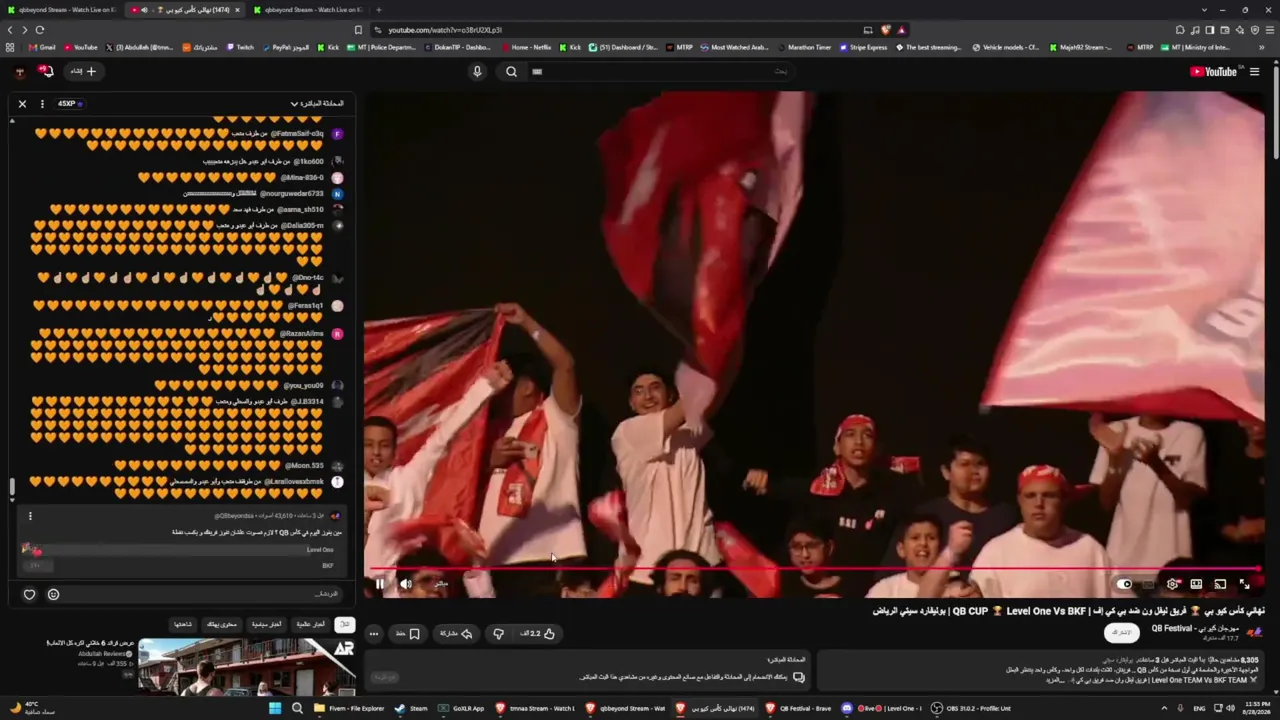Viewport: 1280px width, 720px height.
Task: Subscribe to the QB Festival channel
Action: (x=1122, y=632)
